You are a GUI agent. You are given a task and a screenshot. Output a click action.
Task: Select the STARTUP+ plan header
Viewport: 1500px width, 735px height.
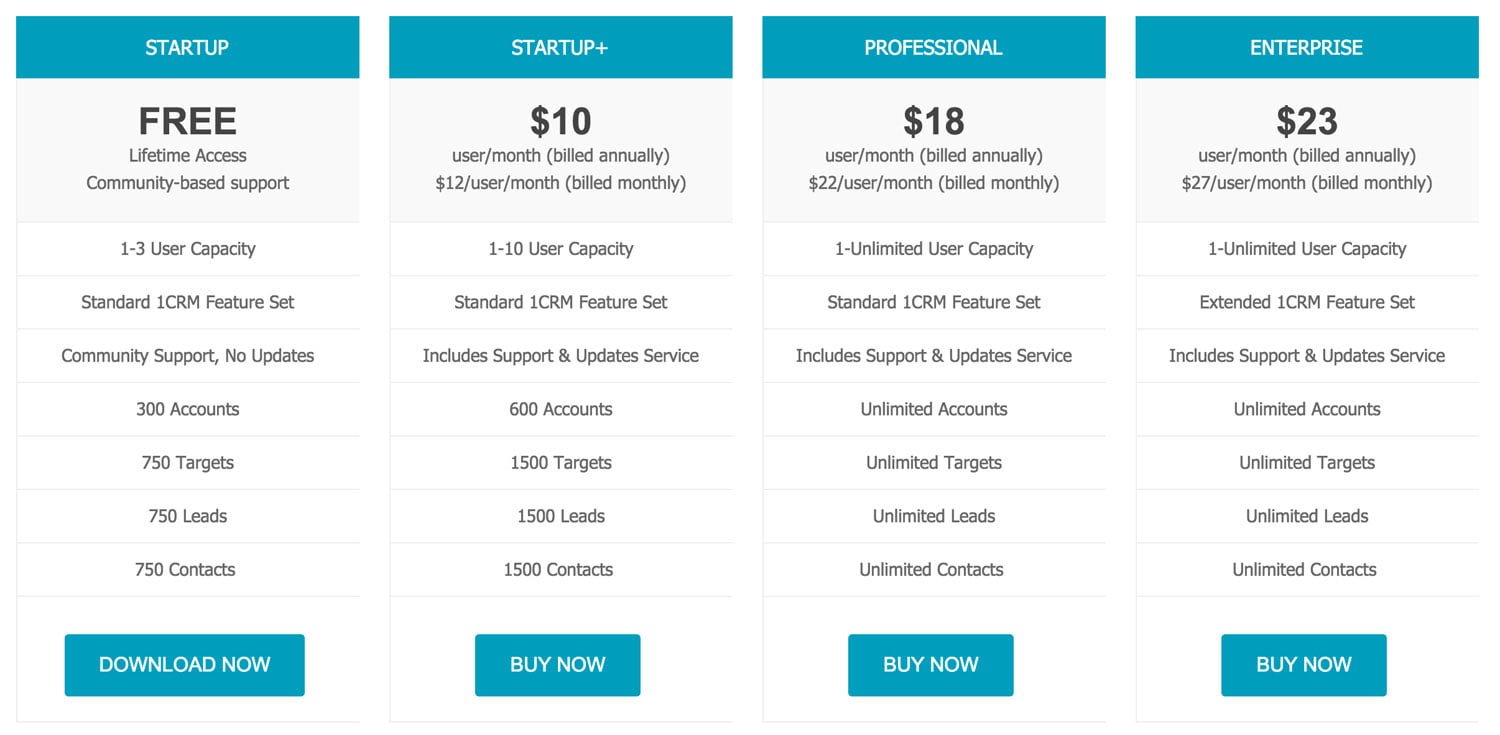(x=561, y=47)
